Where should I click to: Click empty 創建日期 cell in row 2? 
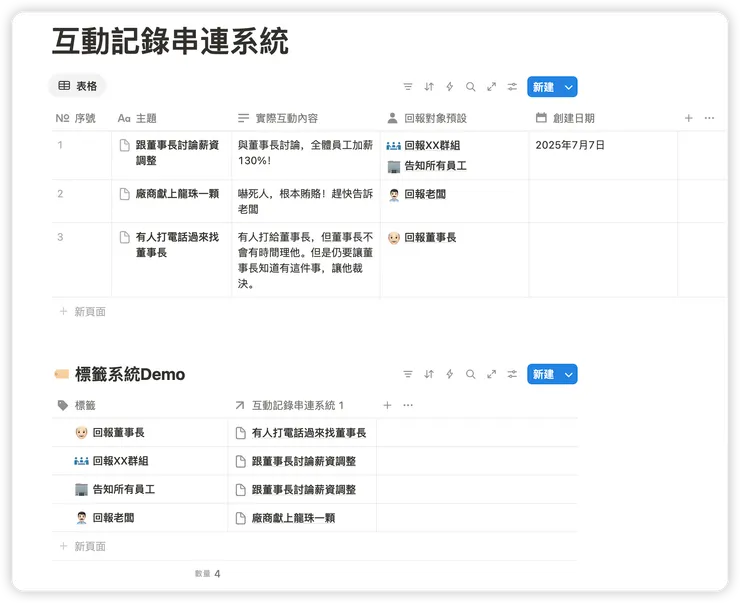pyautogui.click(x=603, y=201)
